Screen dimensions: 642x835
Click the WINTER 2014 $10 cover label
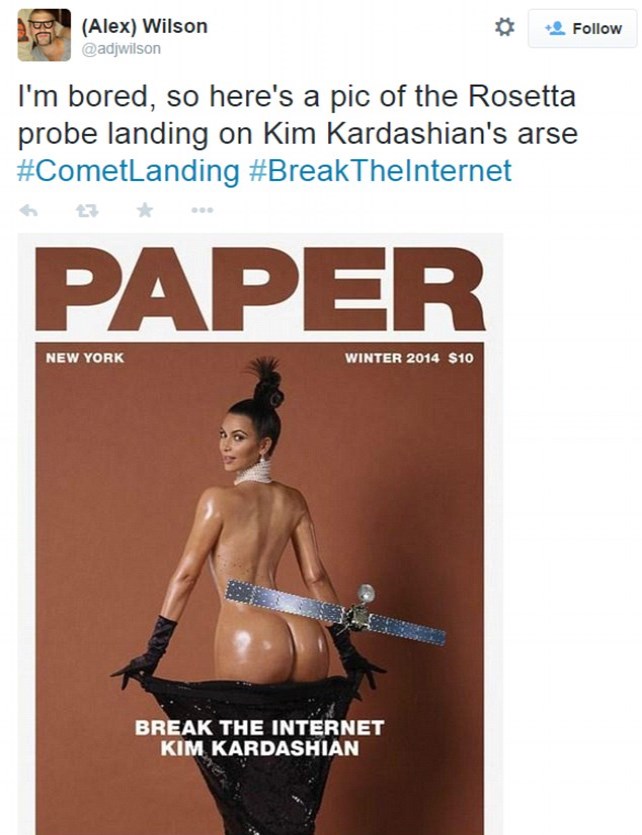coord(409,358)
